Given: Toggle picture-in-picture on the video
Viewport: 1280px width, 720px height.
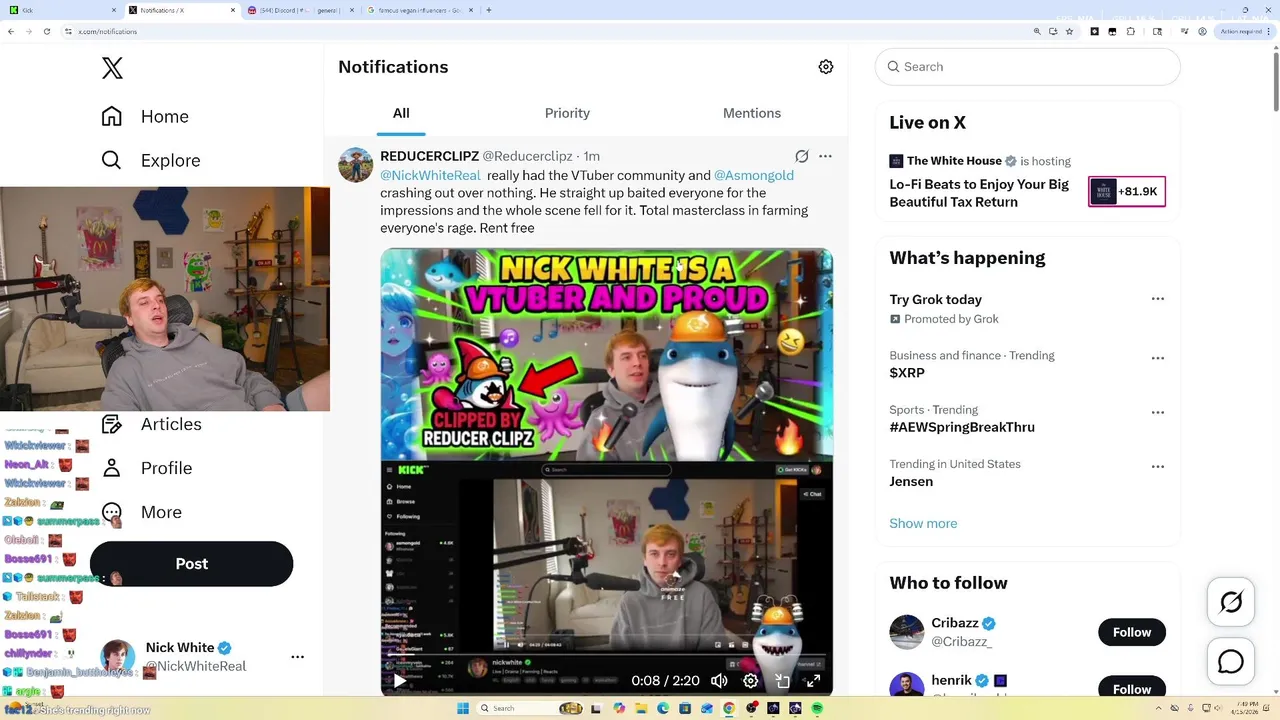Looking at the screenshot, I should (x=783, y=681).
